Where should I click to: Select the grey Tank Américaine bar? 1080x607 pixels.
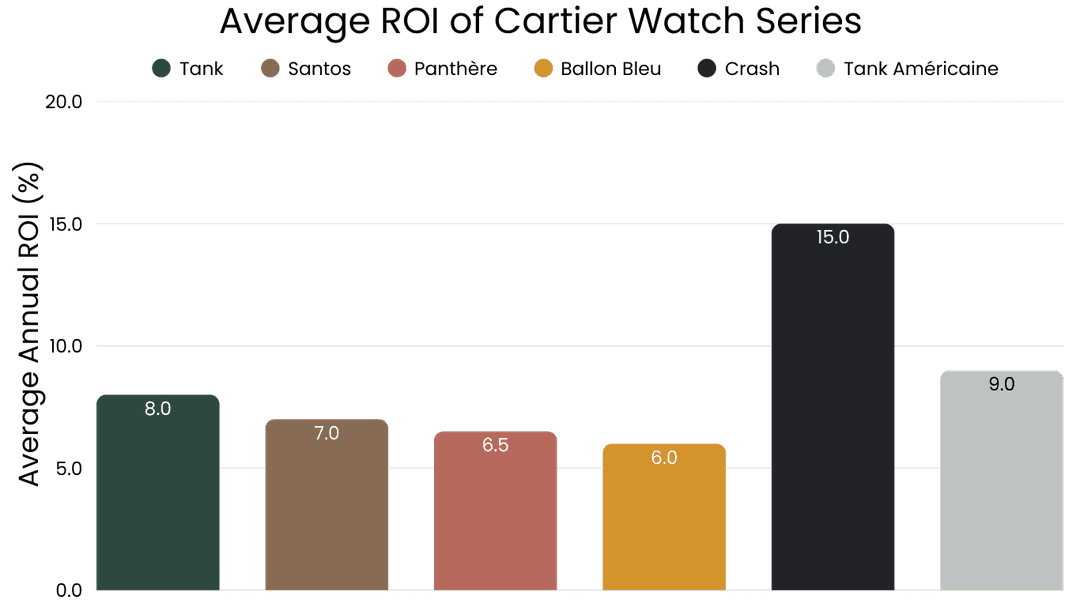click(1001, 480)
